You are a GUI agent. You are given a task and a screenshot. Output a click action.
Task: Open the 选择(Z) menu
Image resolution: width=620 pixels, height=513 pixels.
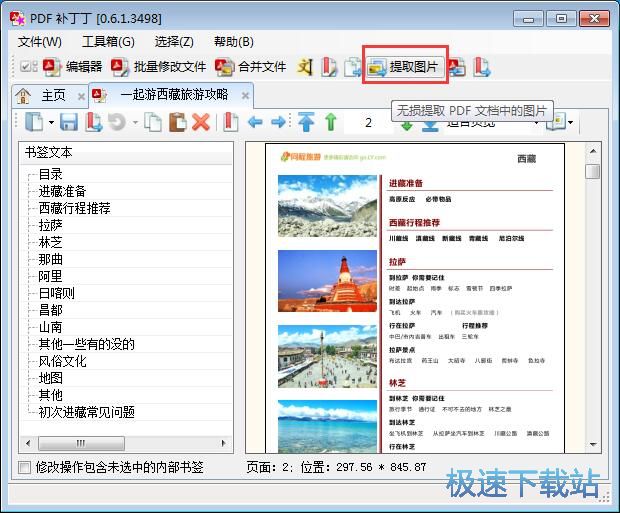174,42
